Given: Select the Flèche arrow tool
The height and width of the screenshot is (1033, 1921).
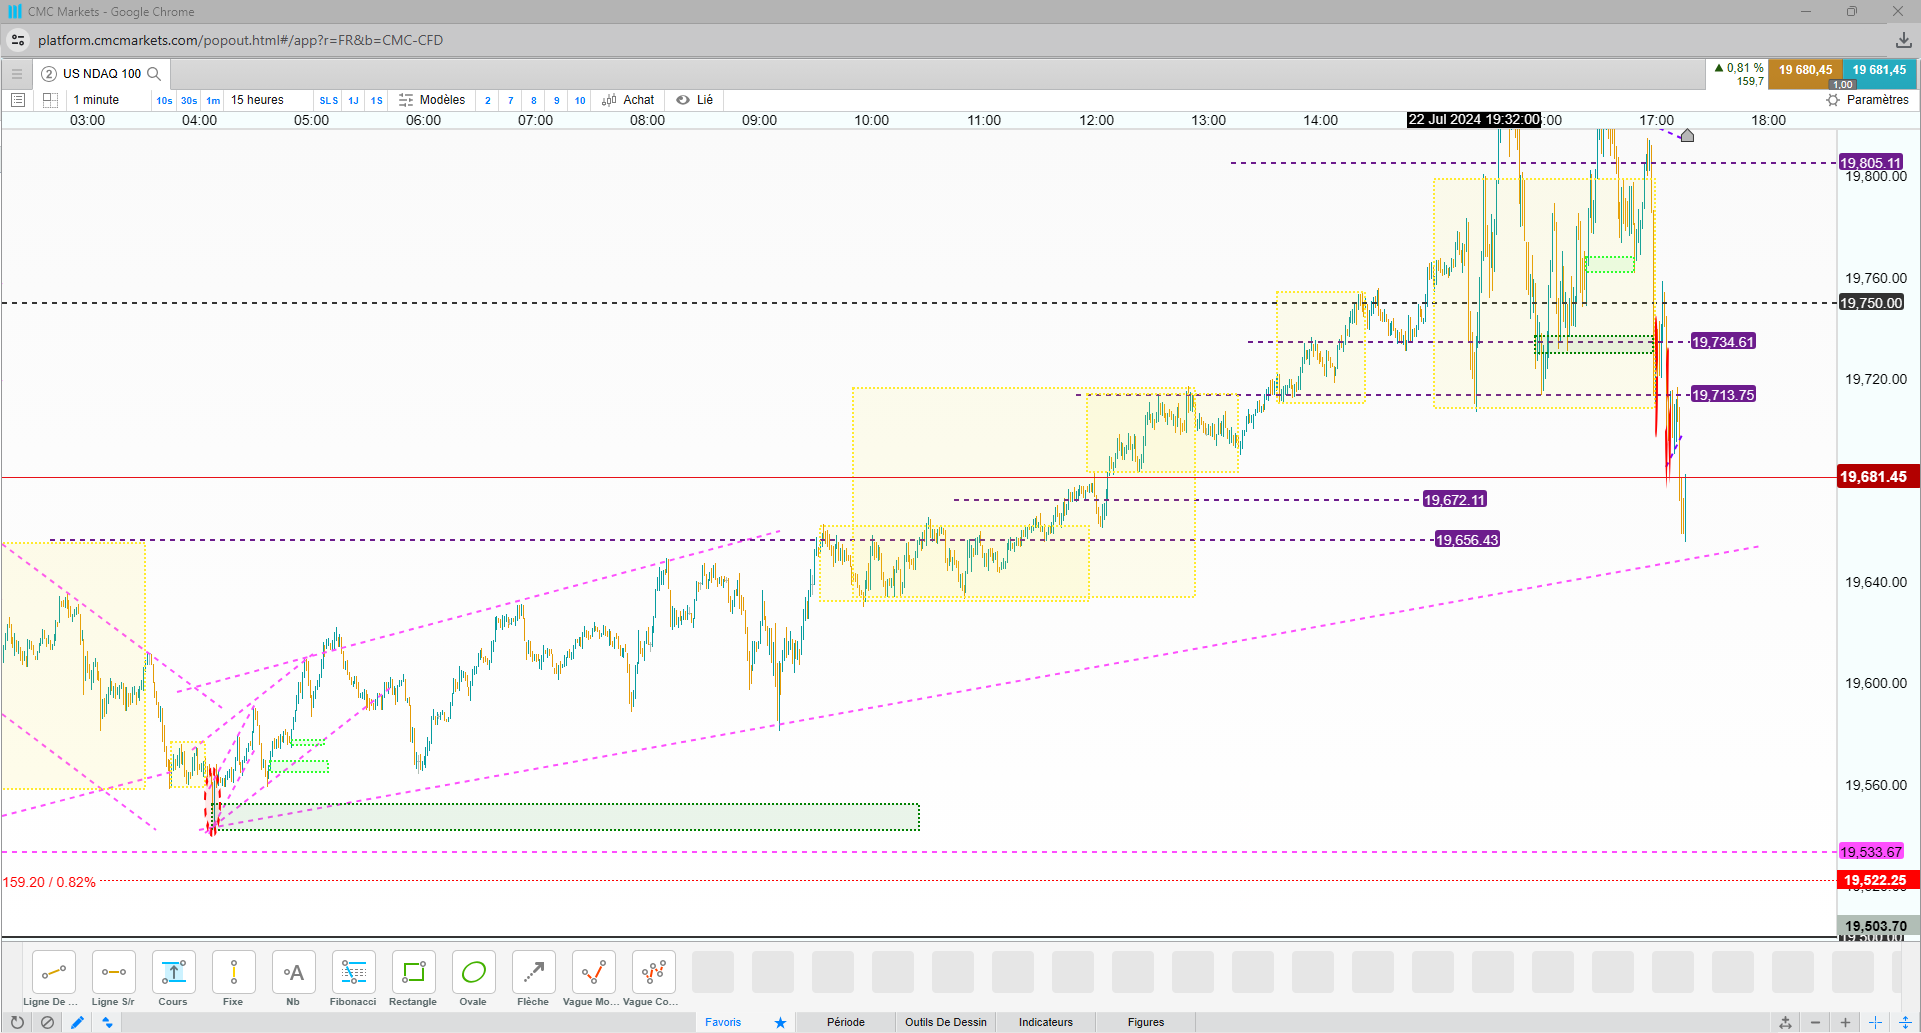Looking at the screenshot, I should click(x=533, y=979).
